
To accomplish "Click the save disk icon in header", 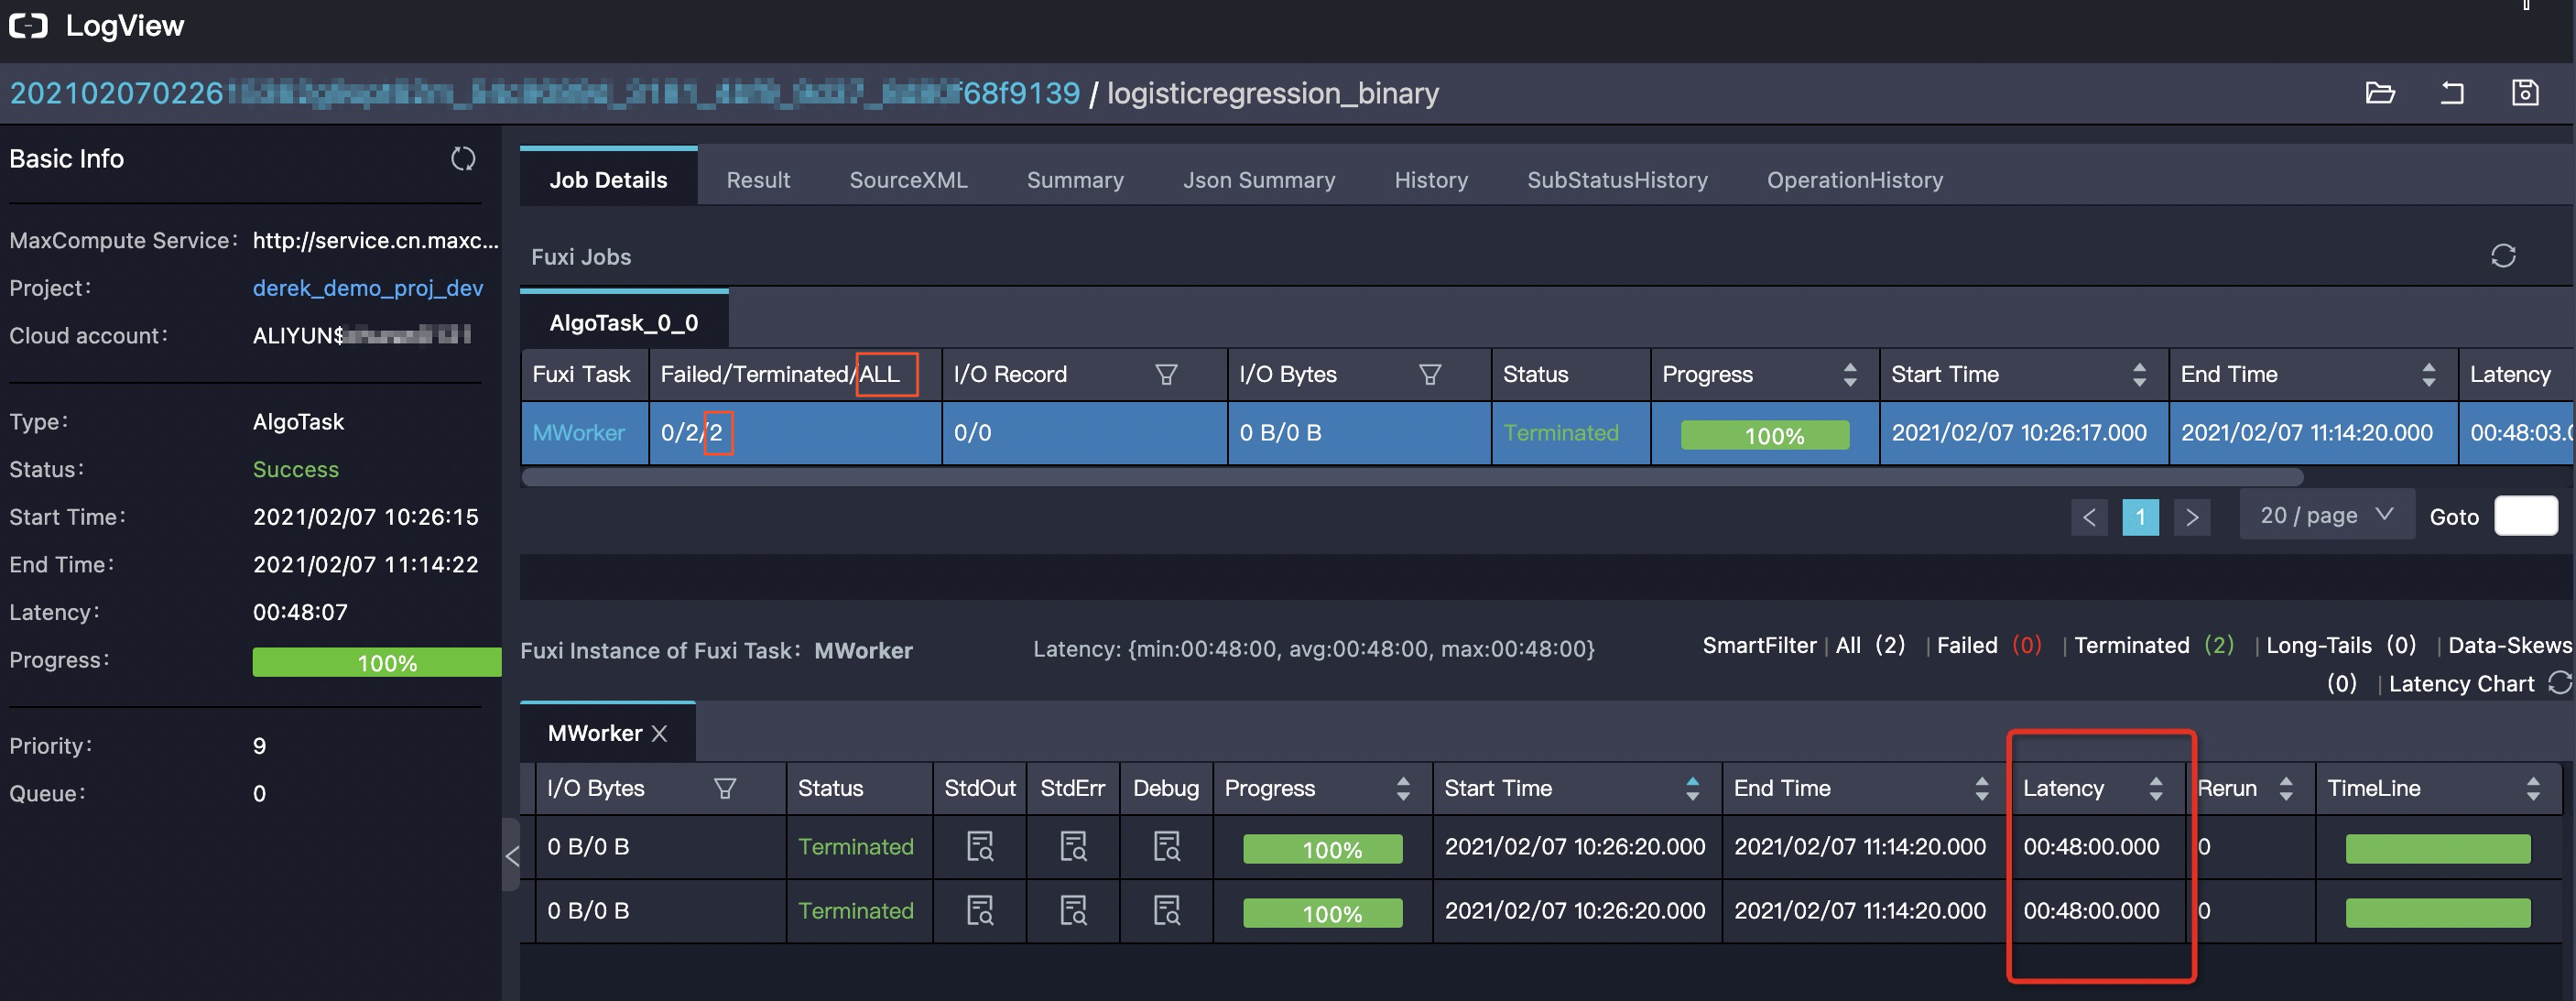I will 2524,93.
